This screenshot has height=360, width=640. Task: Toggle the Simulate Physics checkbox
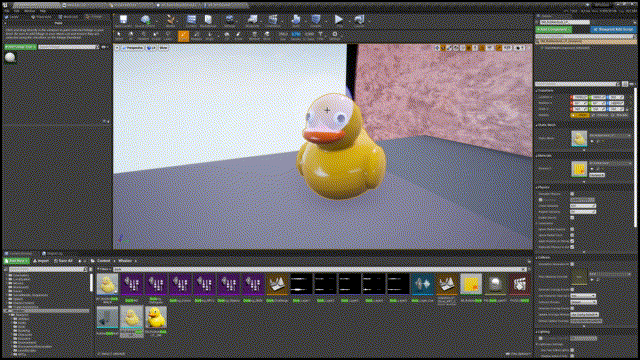tap(572, 194)
